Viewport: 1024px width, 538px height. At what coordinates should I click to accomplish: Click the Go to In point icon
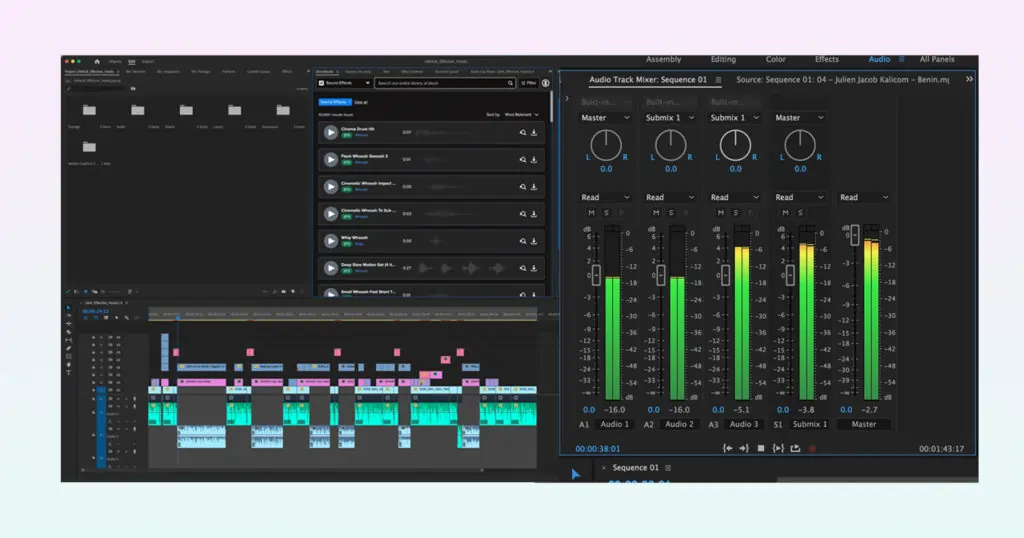click(727, 449)
